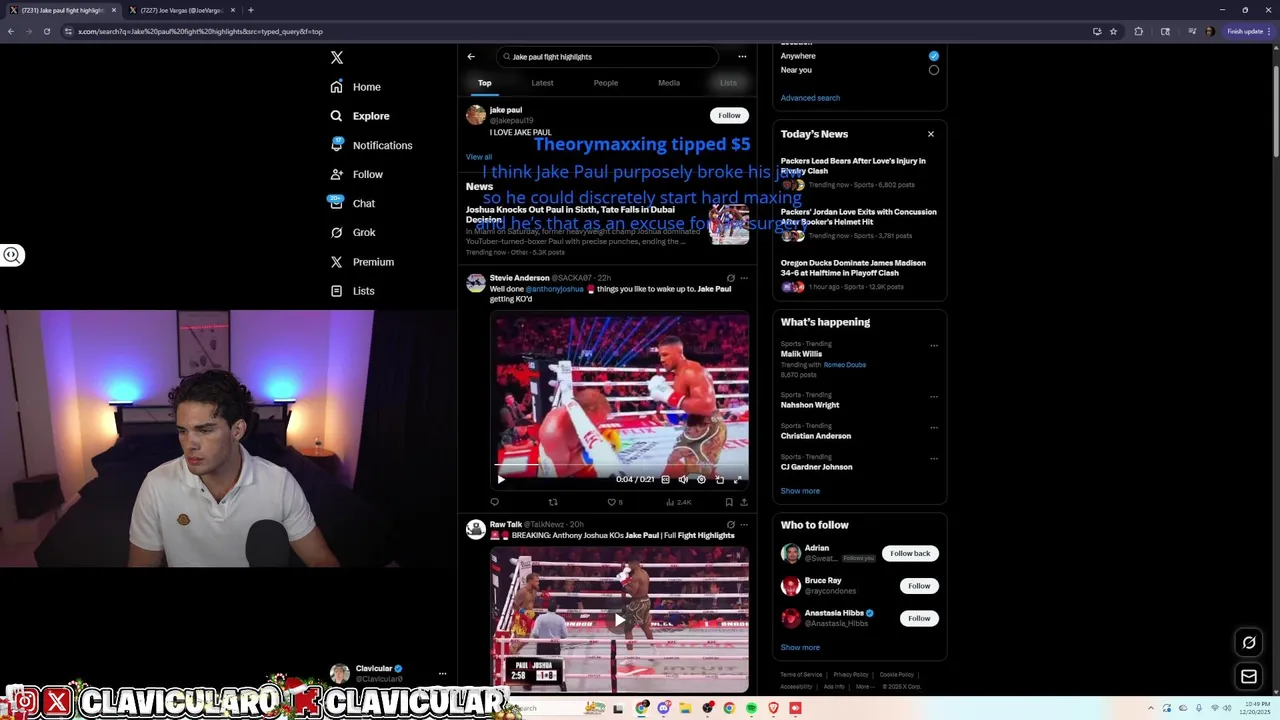
Task: Open Home in the X sidebar
Action: 356,87
